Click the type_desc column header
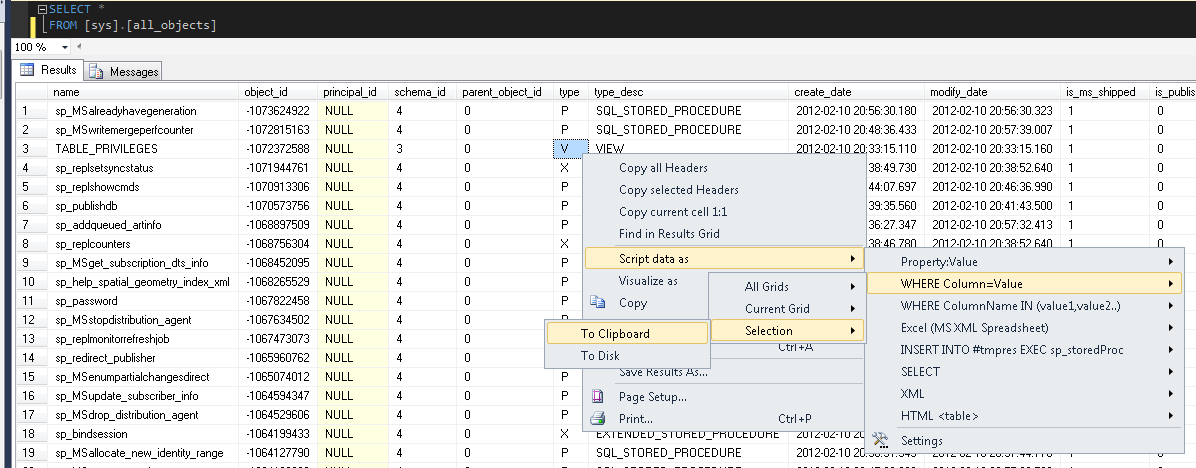Screen dimensions: 1196x468 pyautogui.click(x=689, y=92)
